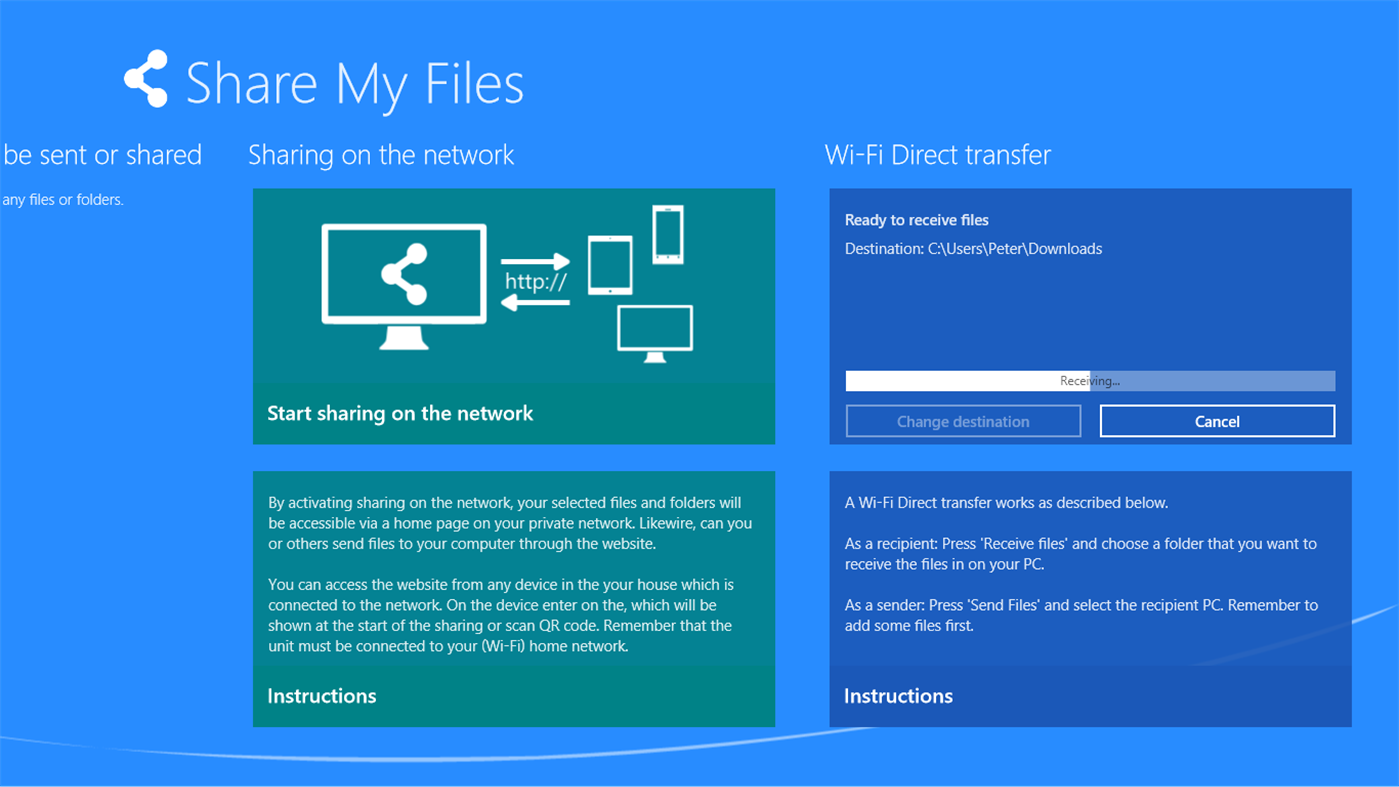
Task: Click the desktop monitor icon in the illustration
Action: (654, 328)
